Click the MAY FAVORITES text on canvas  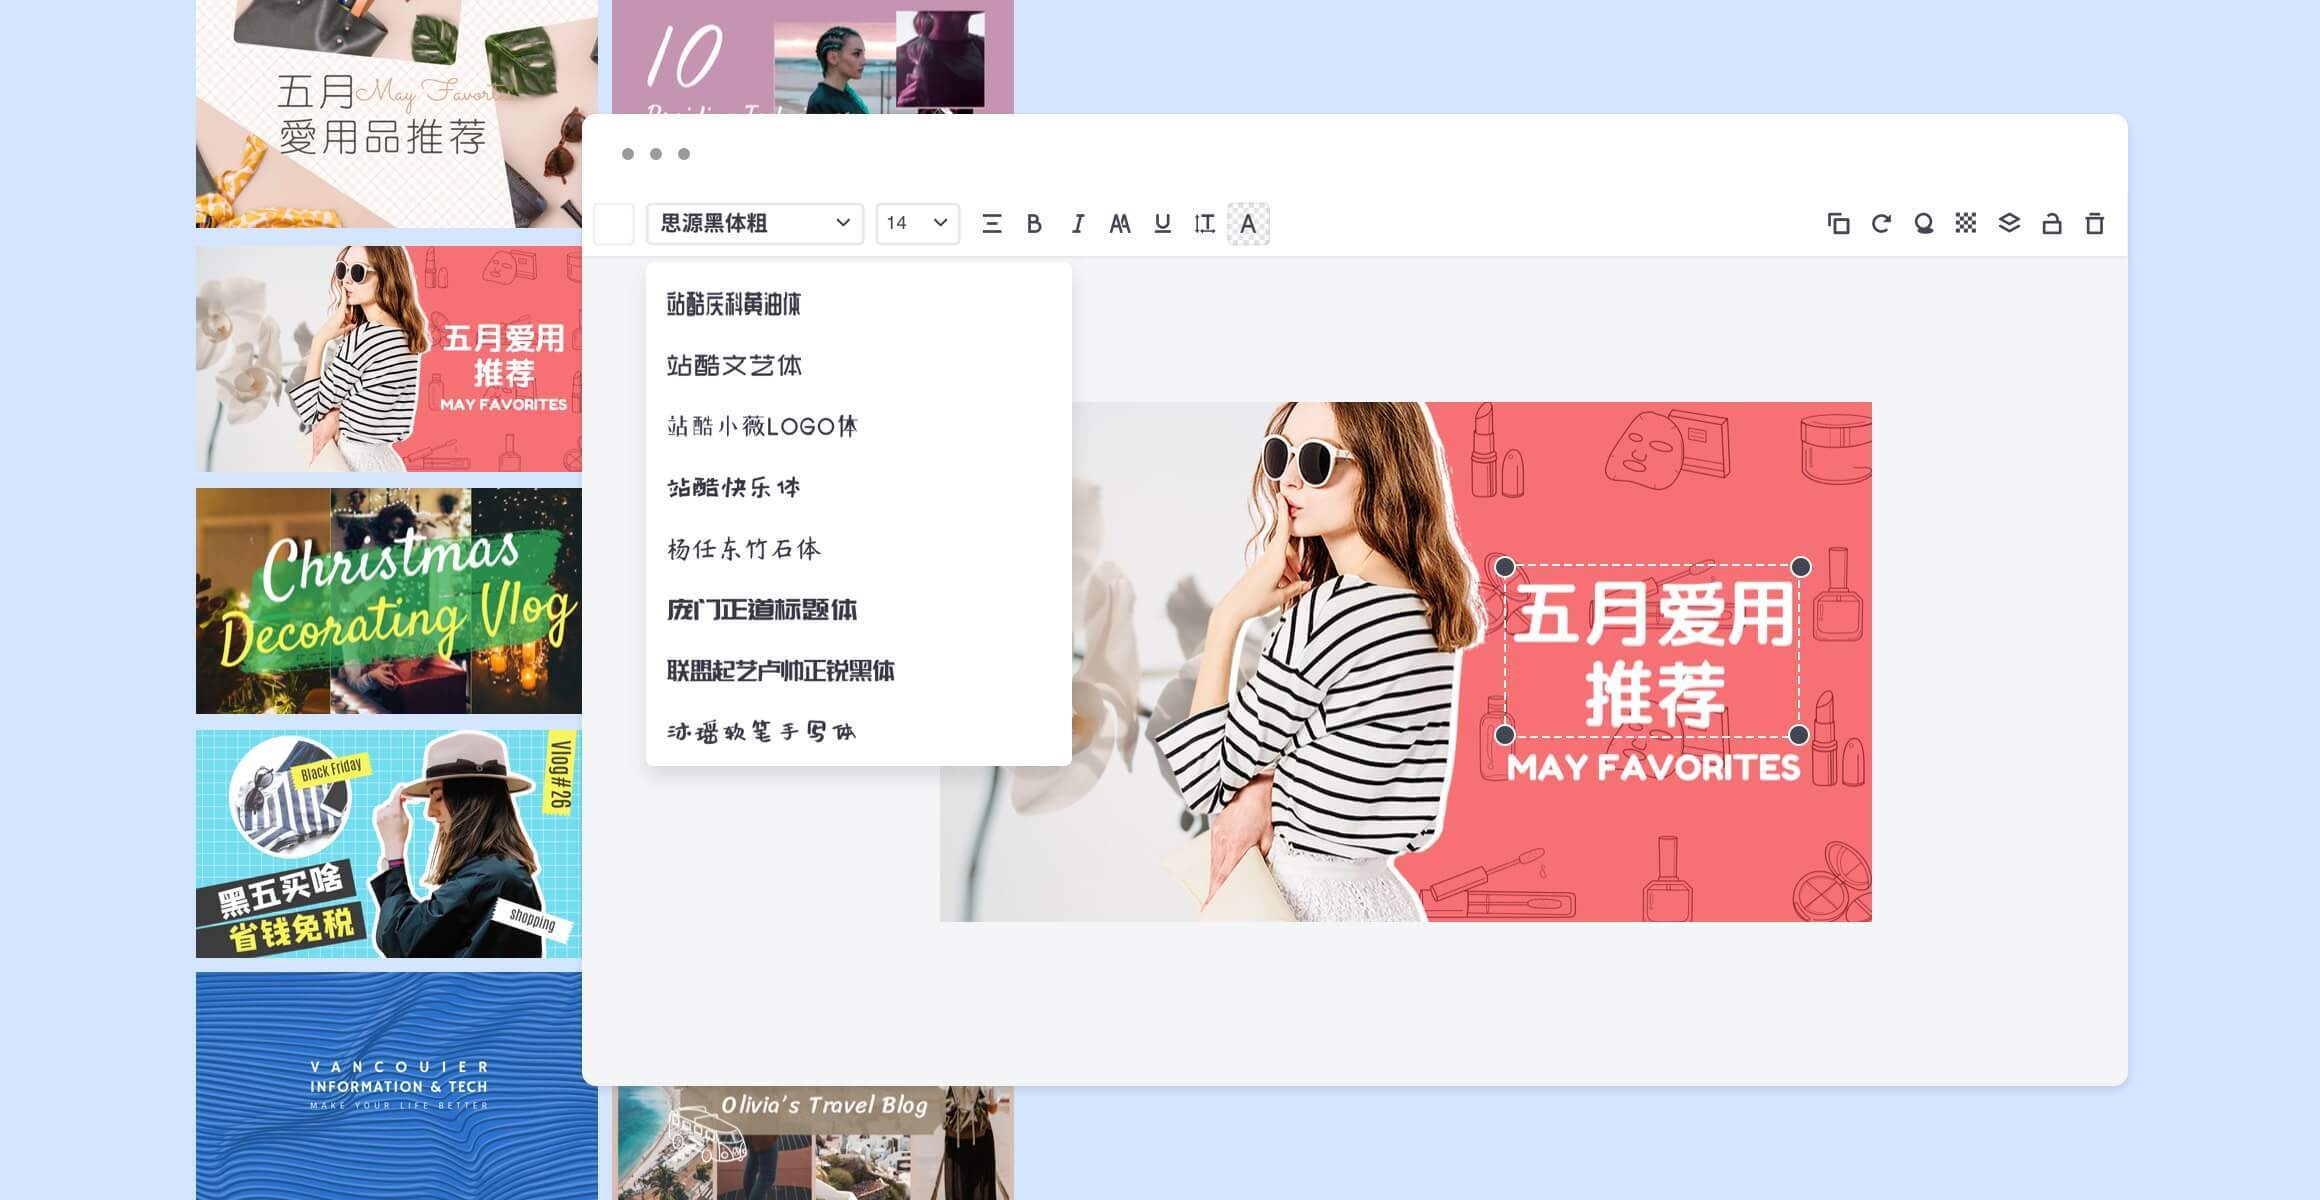(1653, 768)
